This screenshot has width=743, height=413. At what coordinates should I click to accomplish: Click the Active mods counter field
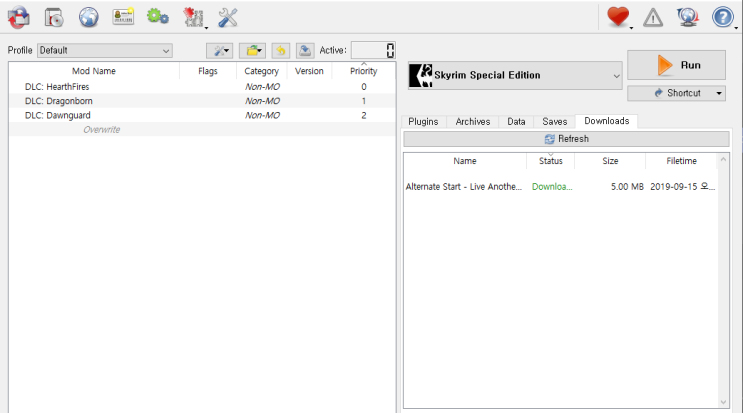(x=373, y=50)
